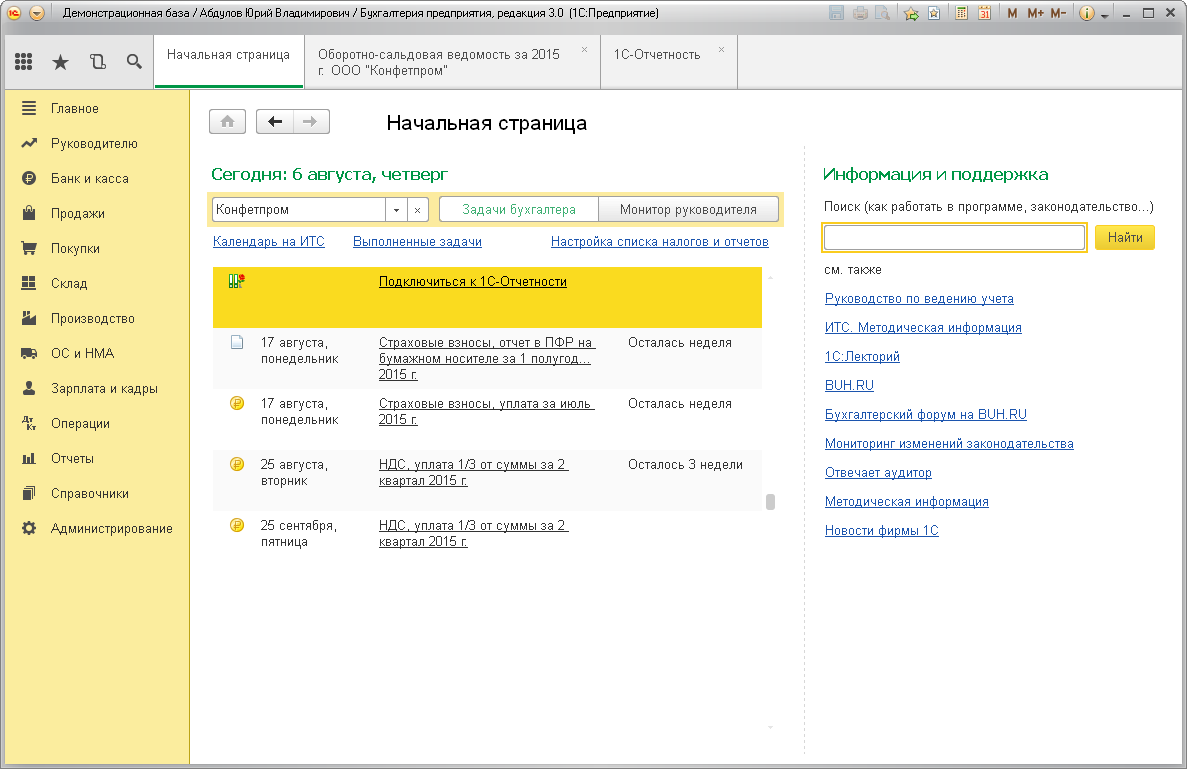Image resolution: width=1187 pixels, height=769 pixels.
Task: Go back with the left arrow button
Action: [x=275, y=121]
